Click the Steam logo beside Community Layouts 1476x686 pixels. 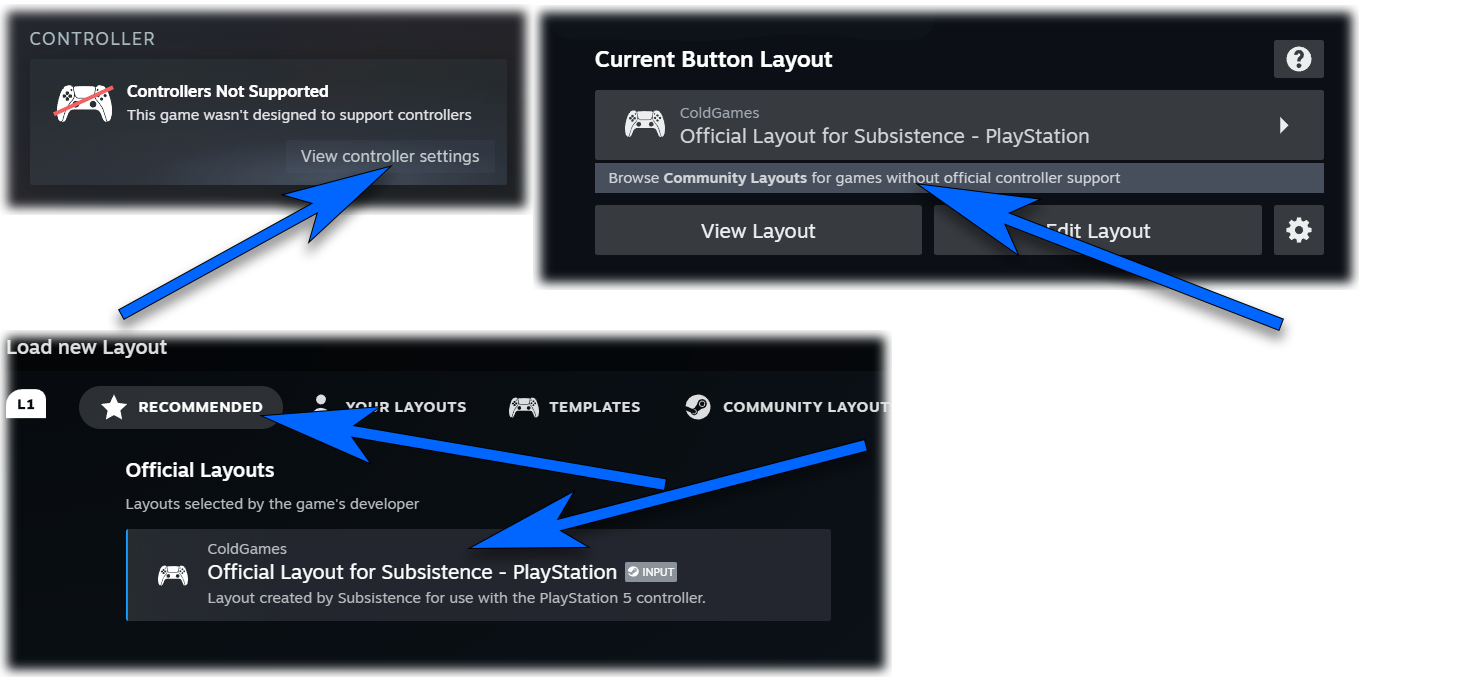[698, 407]
